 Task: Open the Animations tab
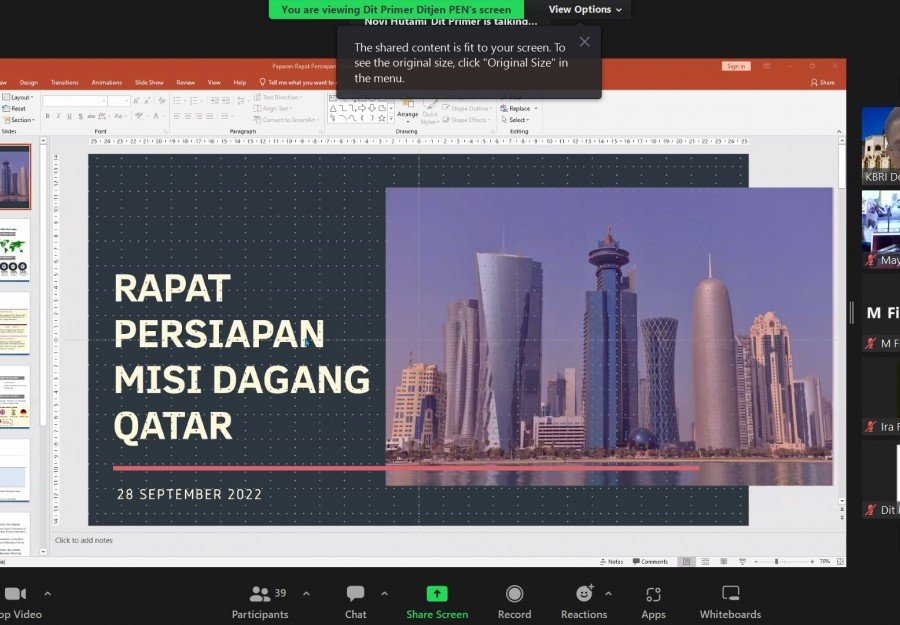[107, 83]
